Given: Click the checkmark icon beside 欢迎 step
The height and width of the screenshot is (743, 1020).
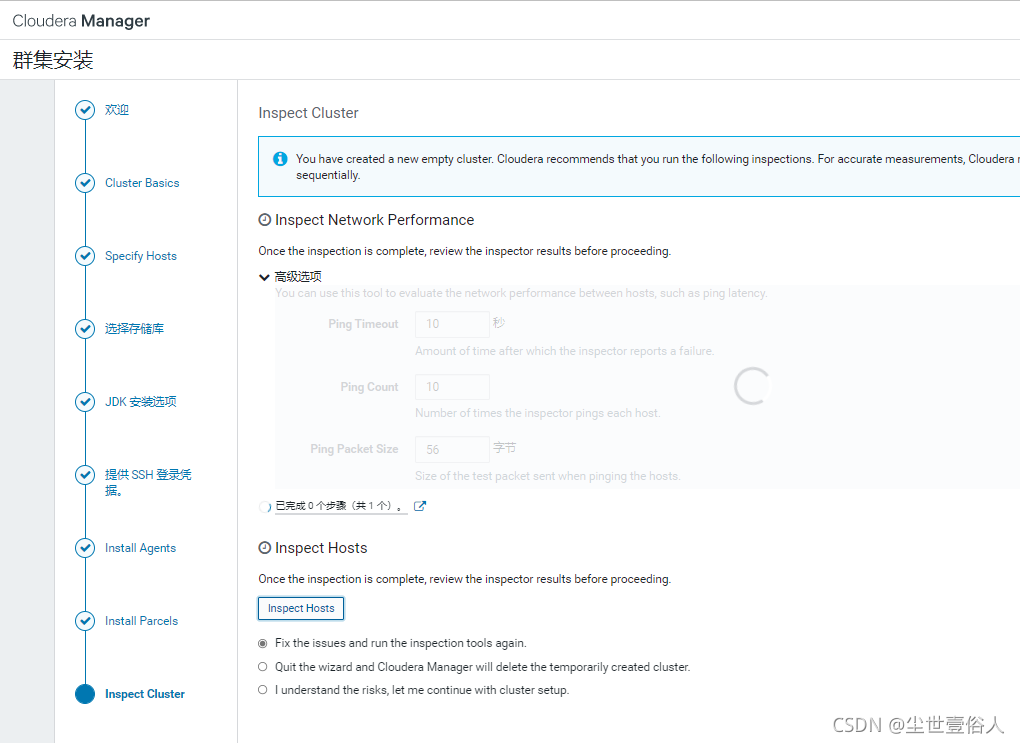Looking at the screenshot, I should [85, 110].
